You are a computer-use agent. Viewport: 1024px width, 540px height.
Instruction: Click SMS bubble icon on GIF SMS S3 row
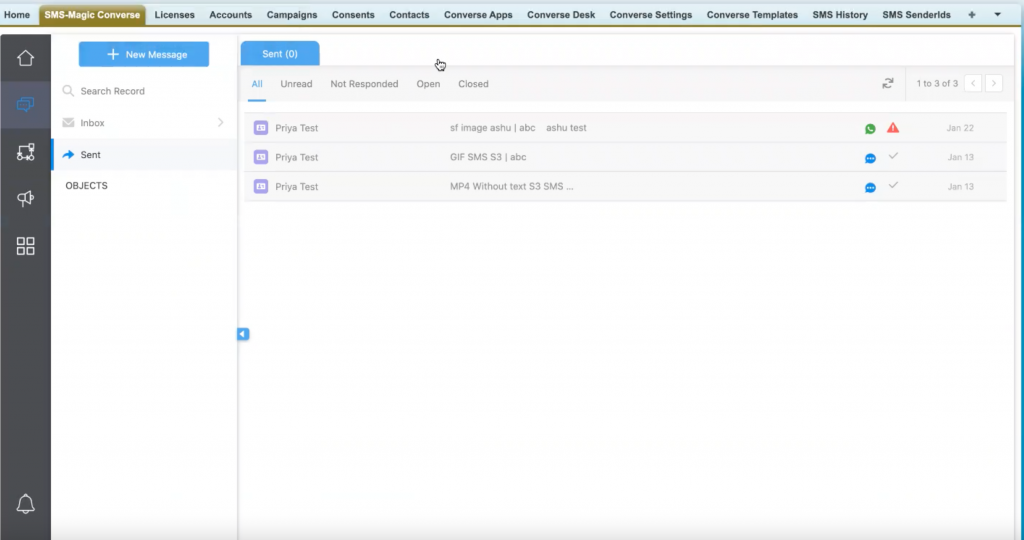click(x=870, y=159)
